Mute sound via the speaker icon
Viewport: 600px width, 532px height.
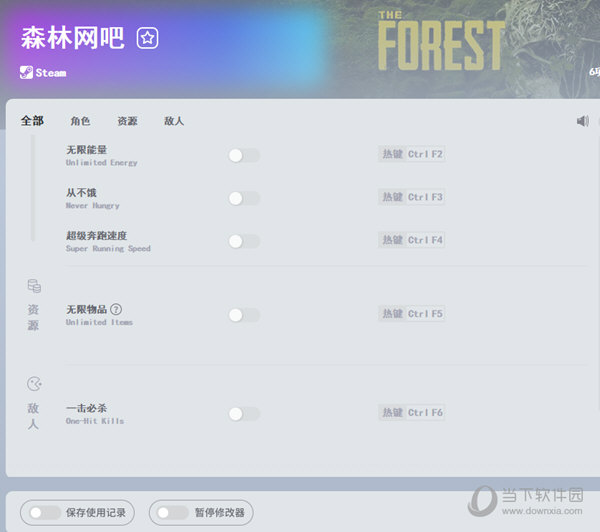pyautogui.click(x=583, y=121)
